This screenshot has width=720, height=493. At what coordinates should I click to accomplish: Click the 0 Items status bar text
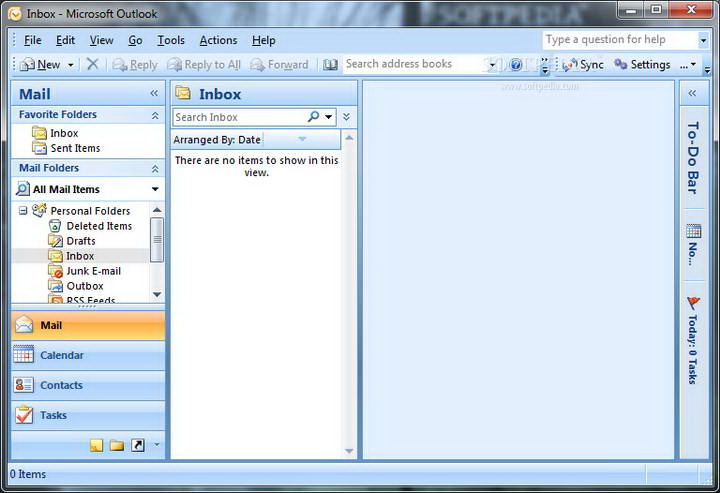28,474
